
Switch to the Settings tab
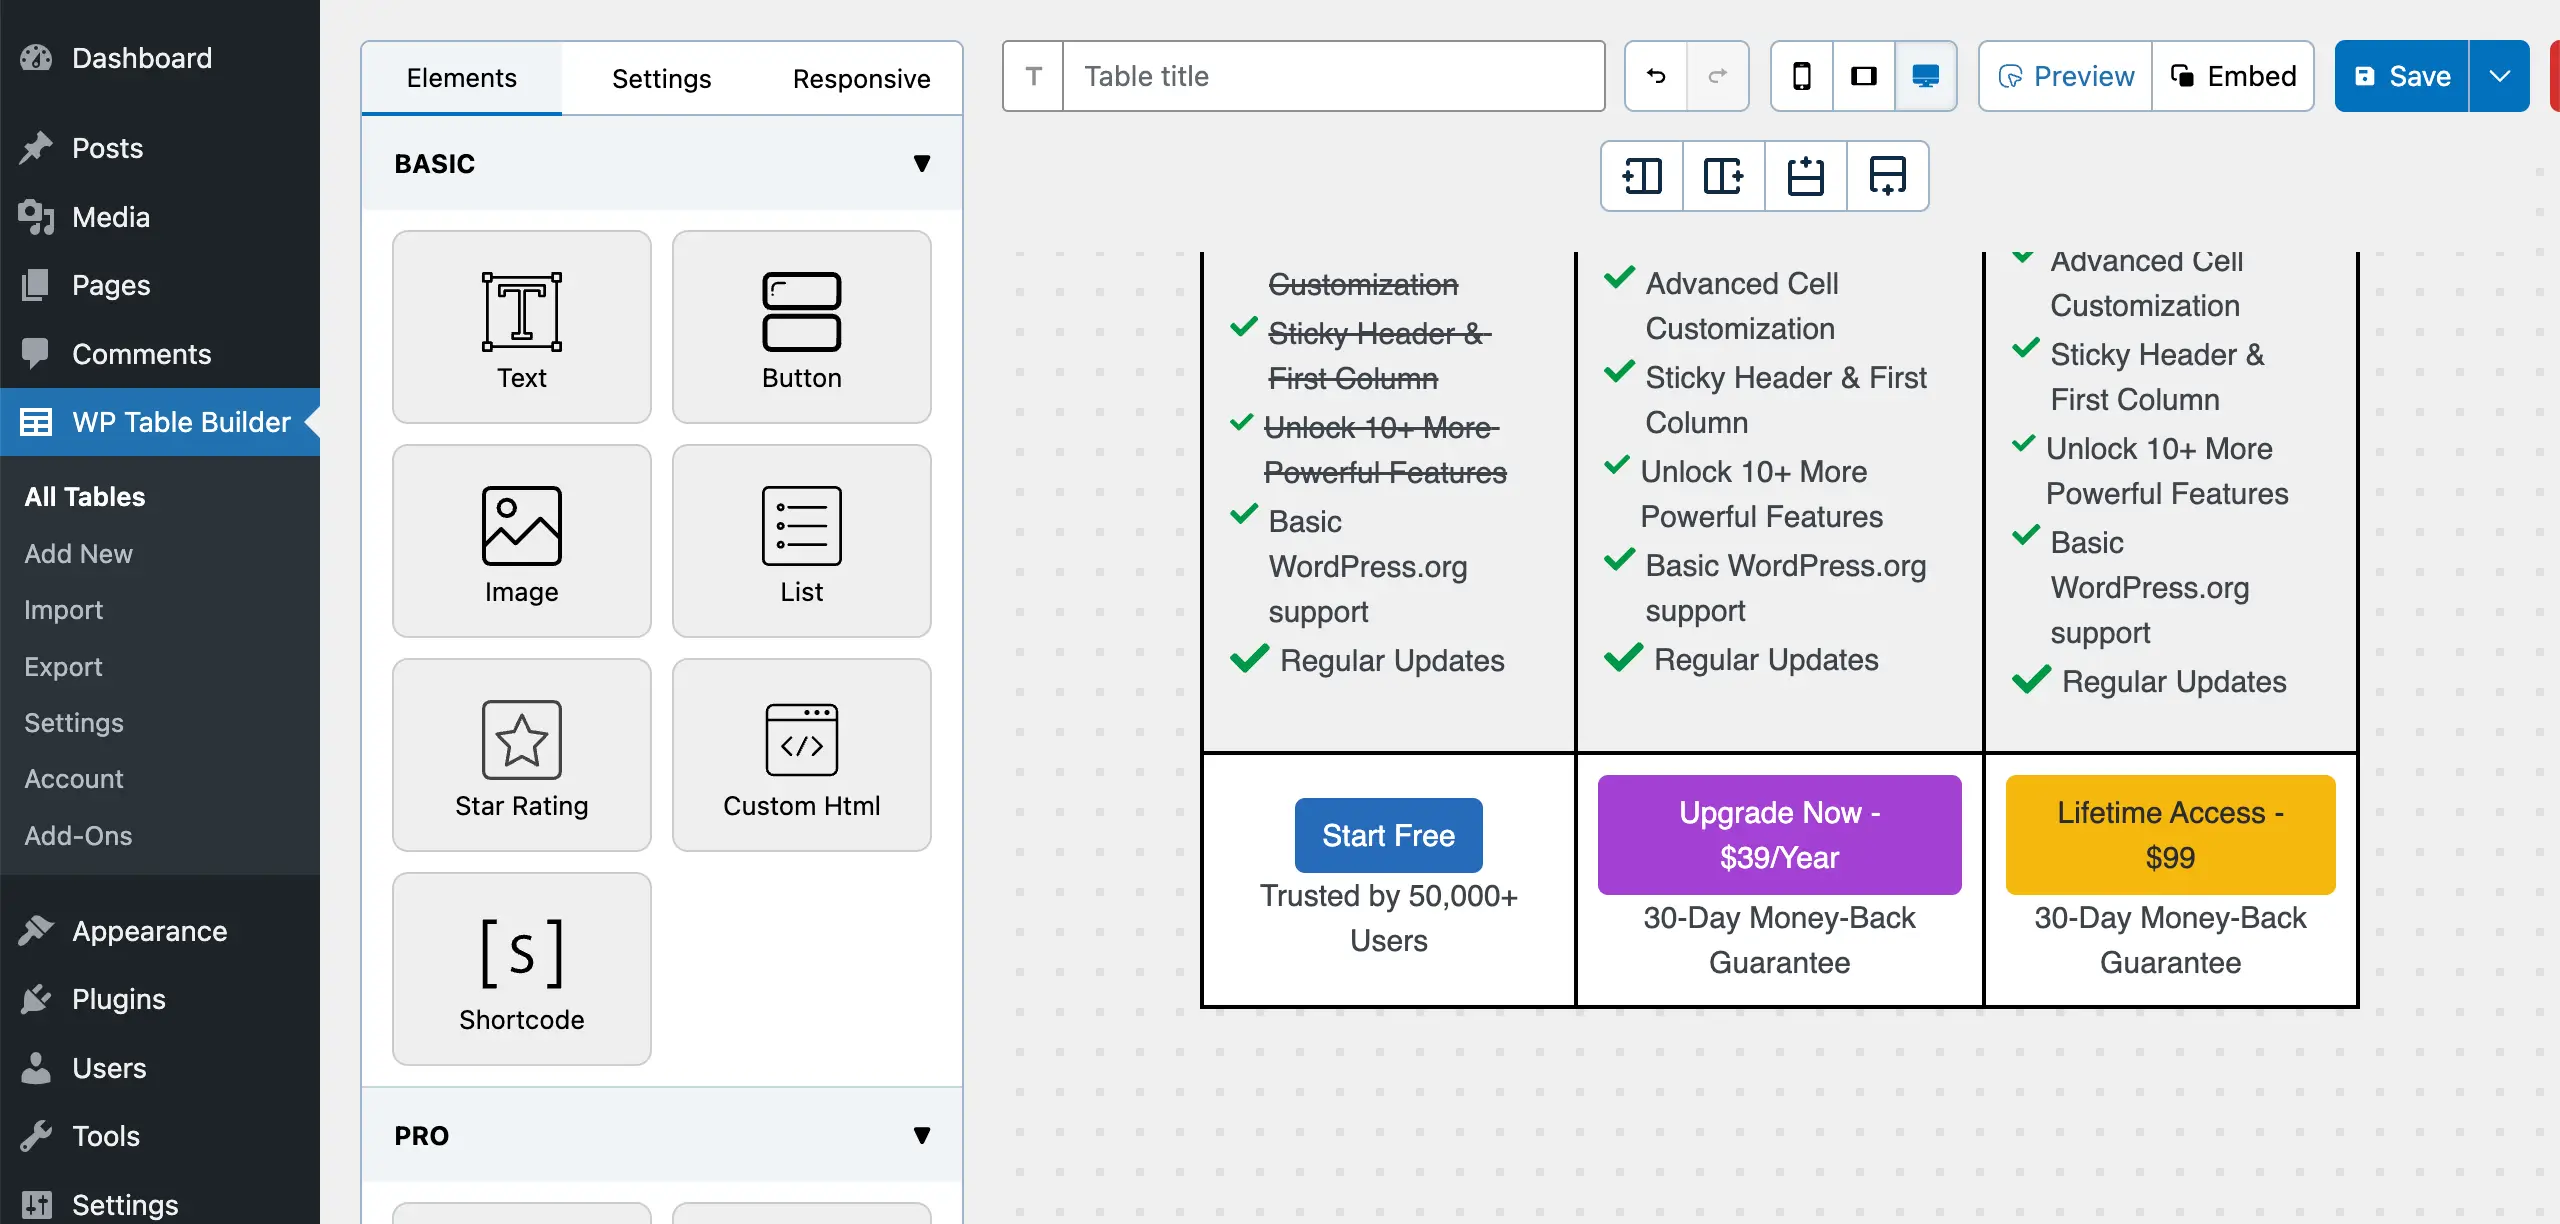click(x=661, y=78)
